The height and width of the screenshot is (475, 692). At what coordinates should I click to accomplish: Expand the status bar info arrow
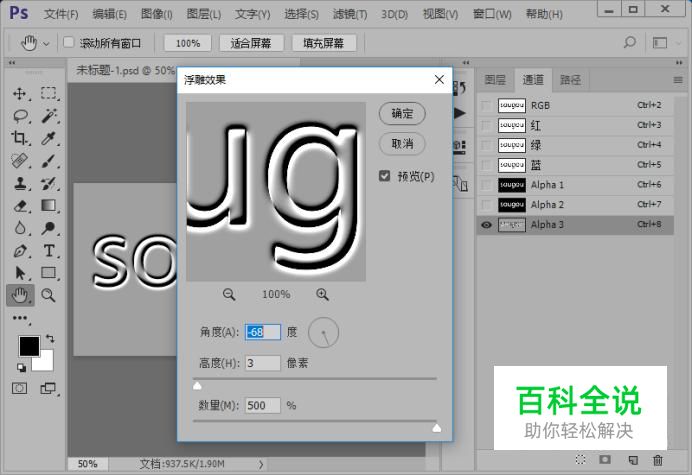click(261, 464)
